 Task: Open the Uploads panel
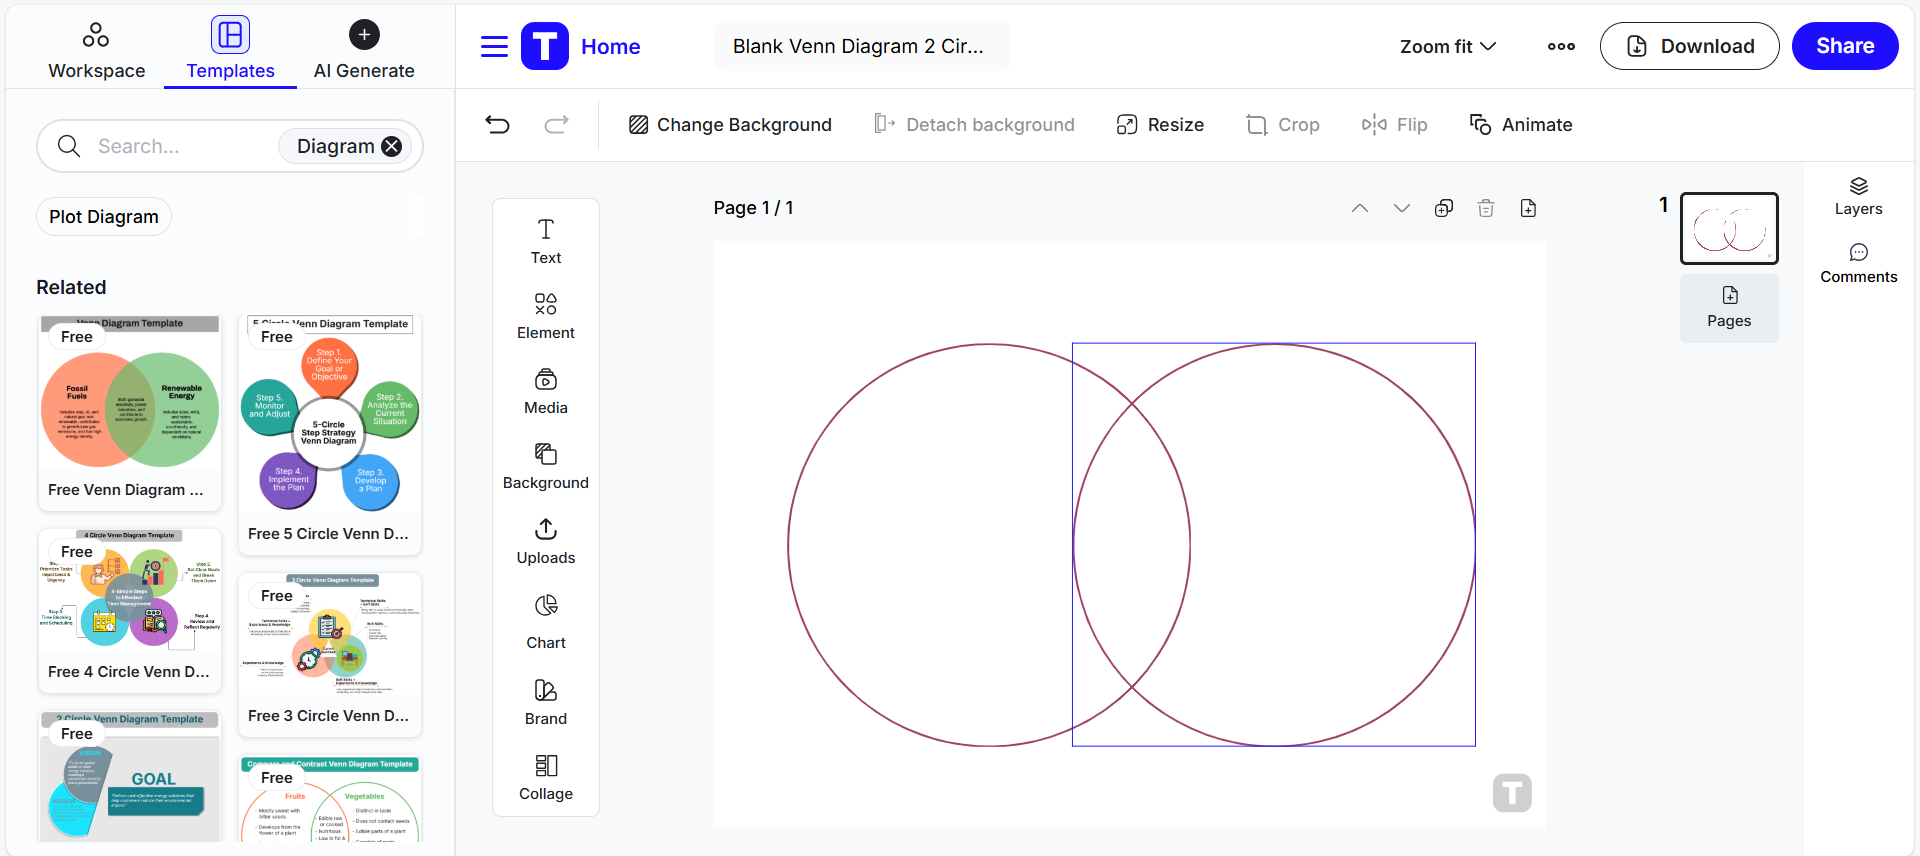pos(546,541)
